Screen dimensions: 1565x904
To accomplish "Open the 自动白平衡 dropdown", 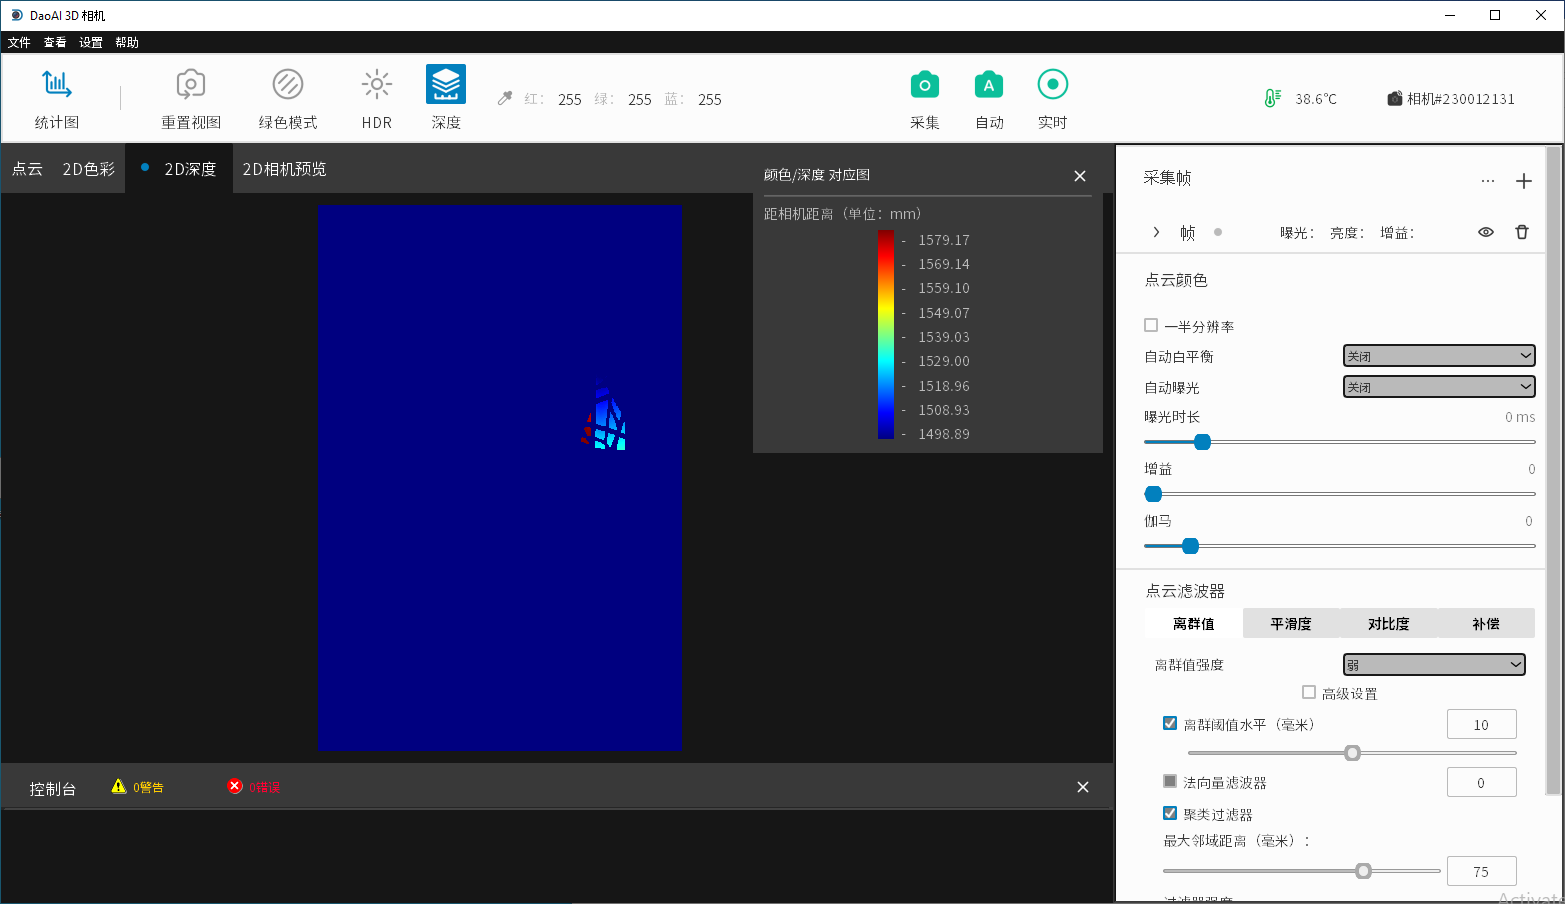I will (x=1439, y=356).
